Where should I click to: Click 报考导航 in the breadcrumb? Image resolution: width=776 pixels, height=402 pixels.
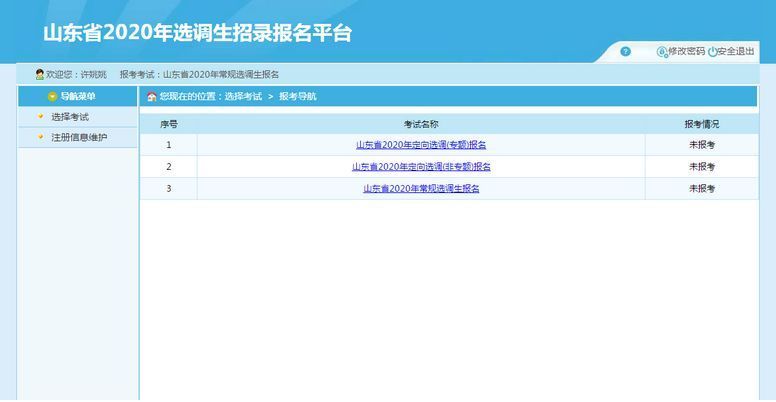click(x=298, y=97)
